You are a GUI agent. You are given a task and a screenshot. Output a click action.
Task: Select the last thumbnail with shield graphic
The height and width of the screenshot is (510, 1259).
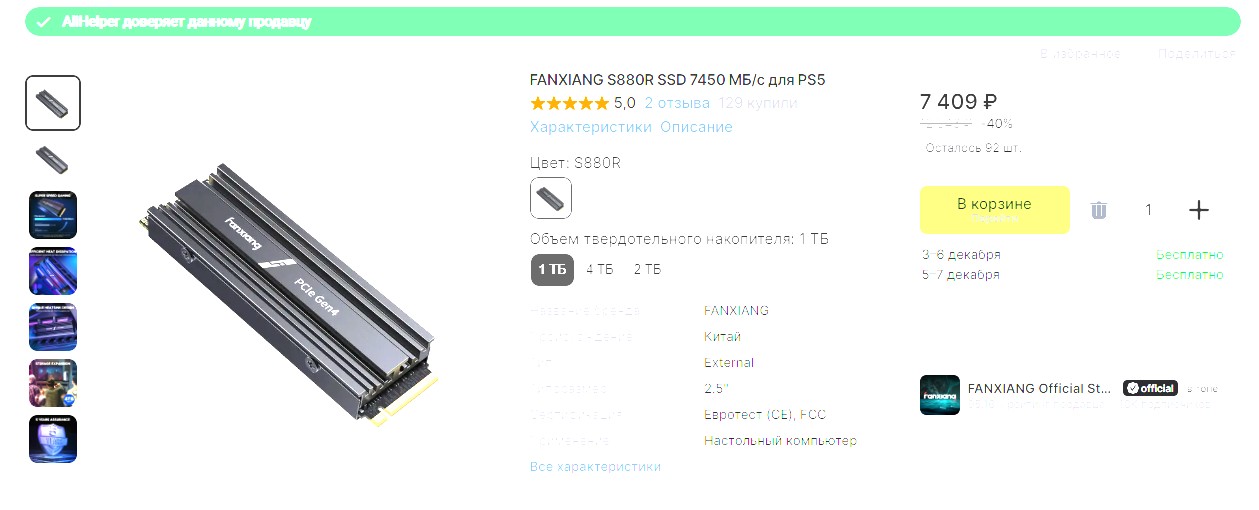[53, 439]
